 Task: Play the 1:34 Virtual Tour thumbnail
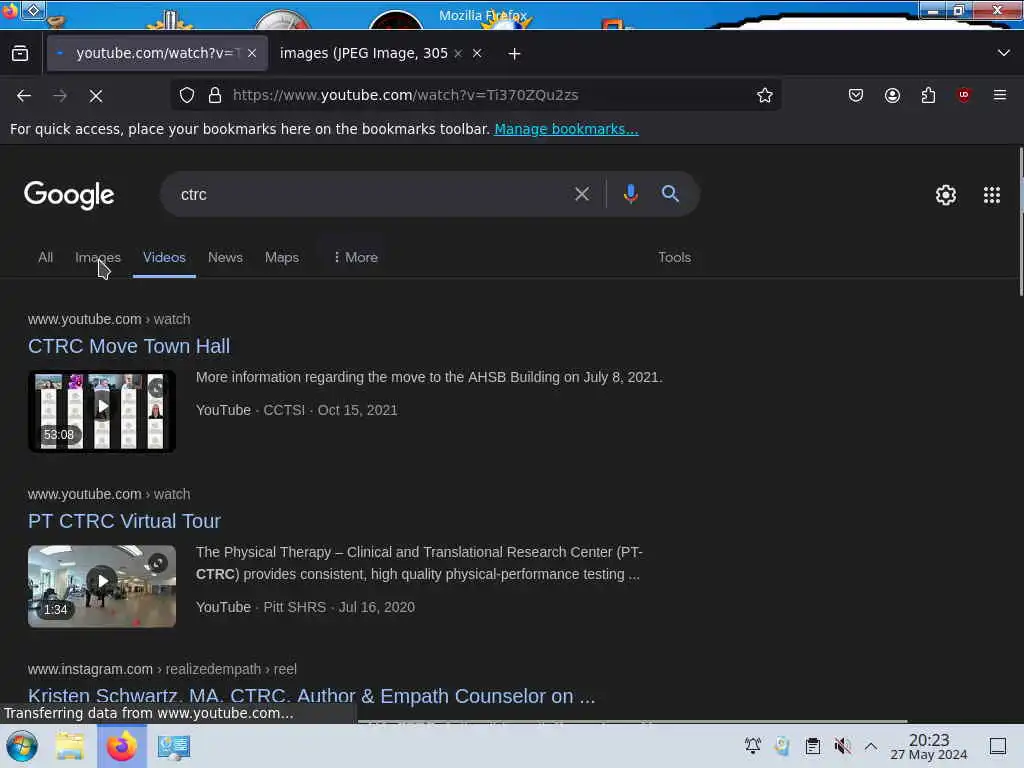[102, 586]
